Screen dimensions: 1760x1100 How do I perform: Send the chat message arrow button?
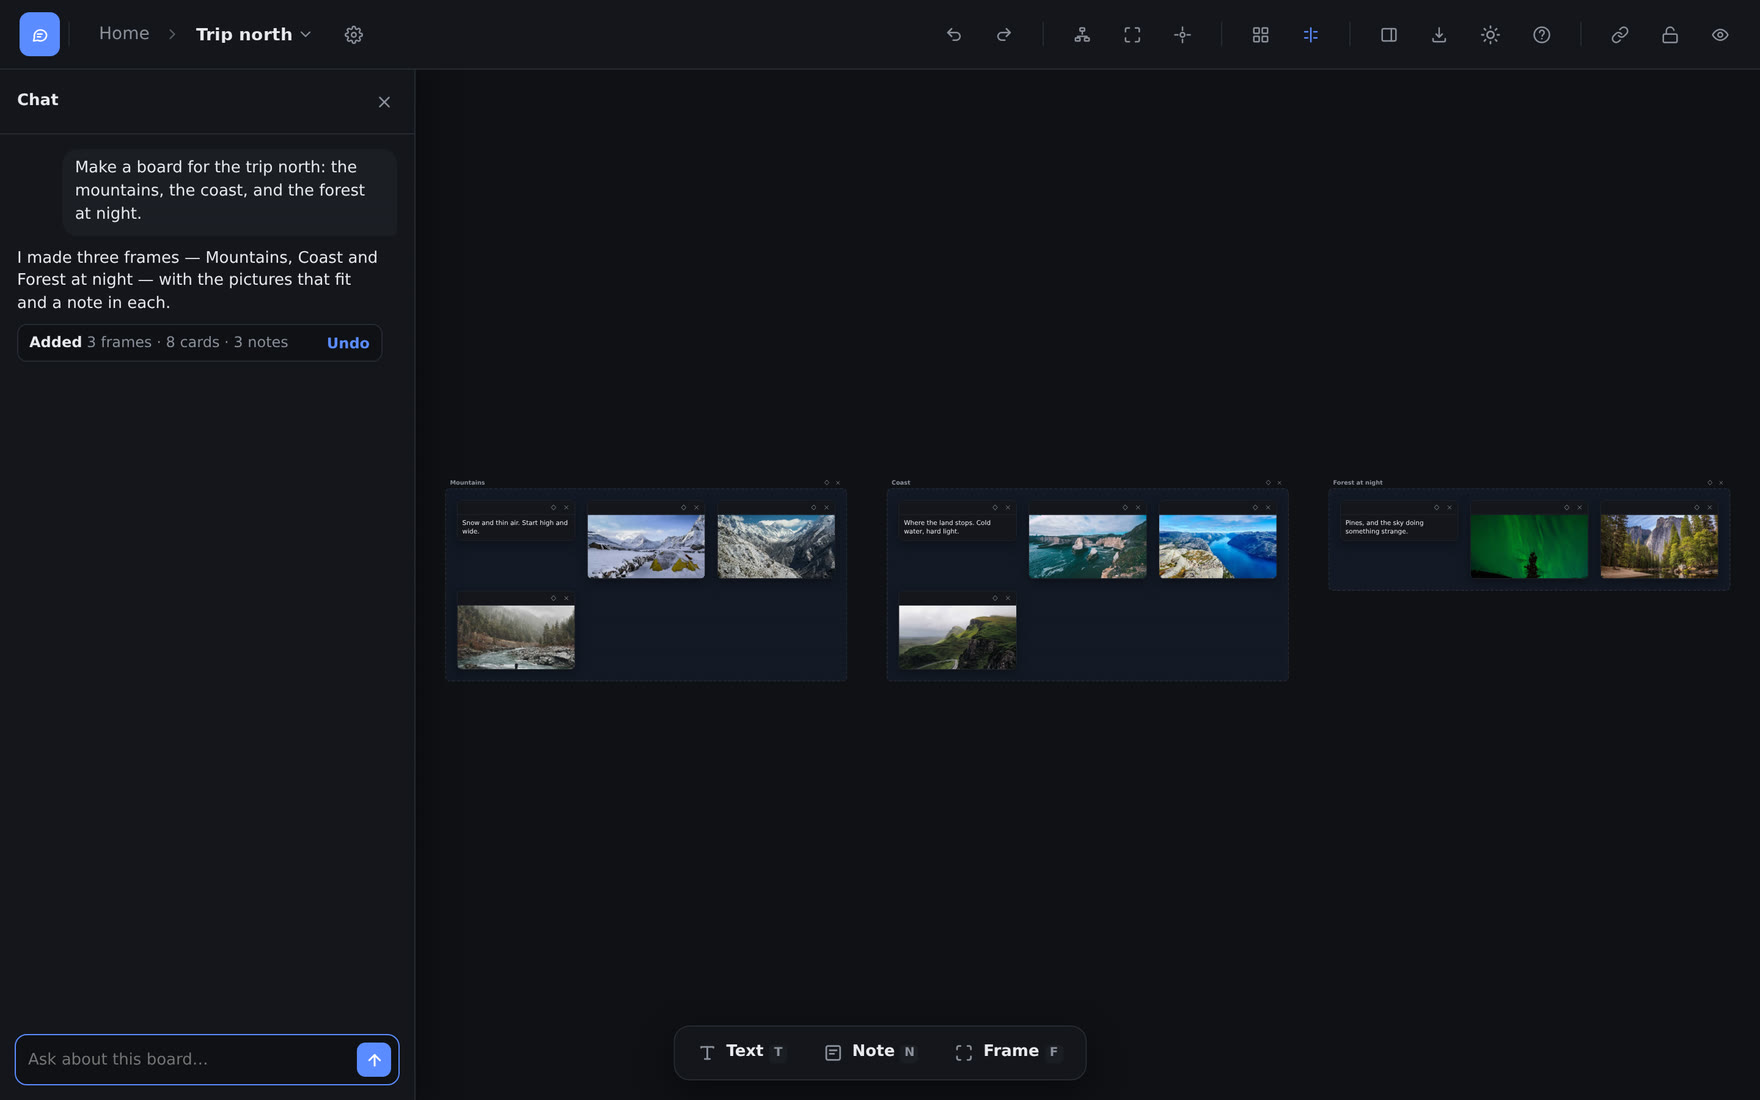[x=374, y=1059]
